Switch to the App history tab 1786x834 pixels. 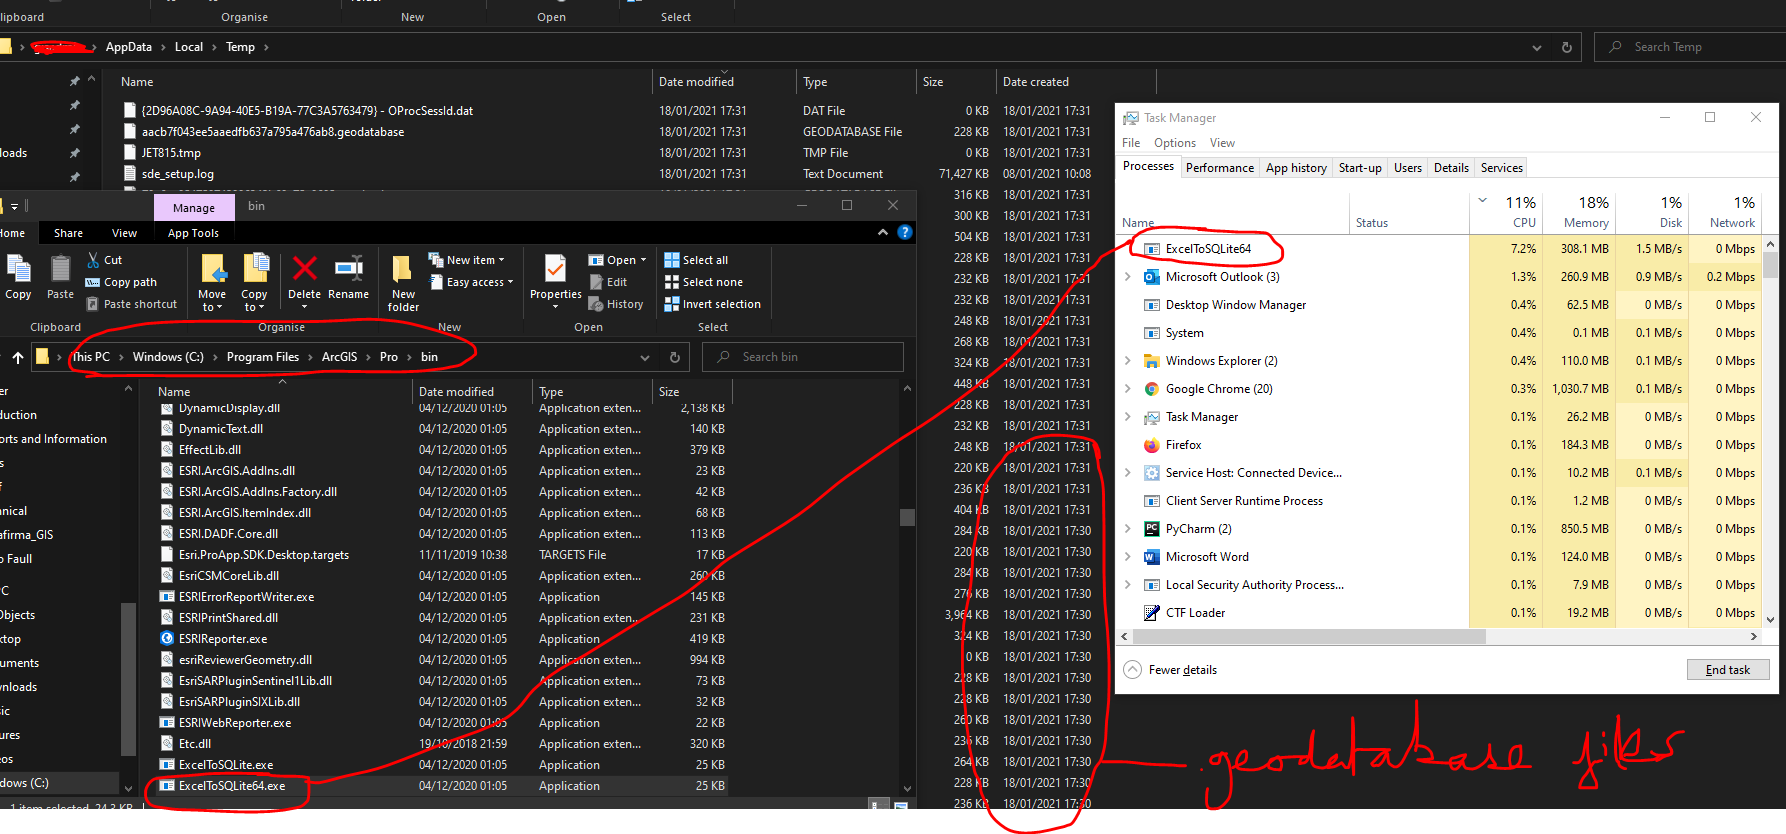(1296, 168)
